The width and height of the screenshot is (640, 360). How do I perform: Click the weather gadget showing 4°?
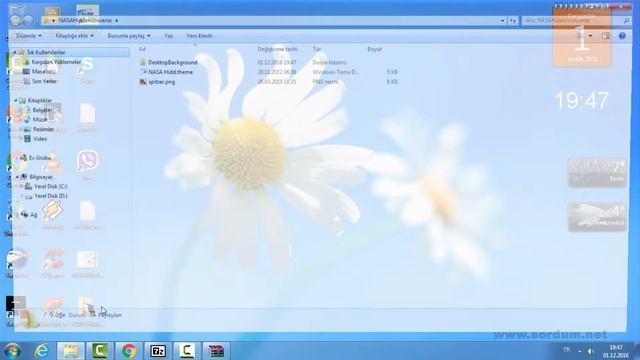click(x=597, y=217)
